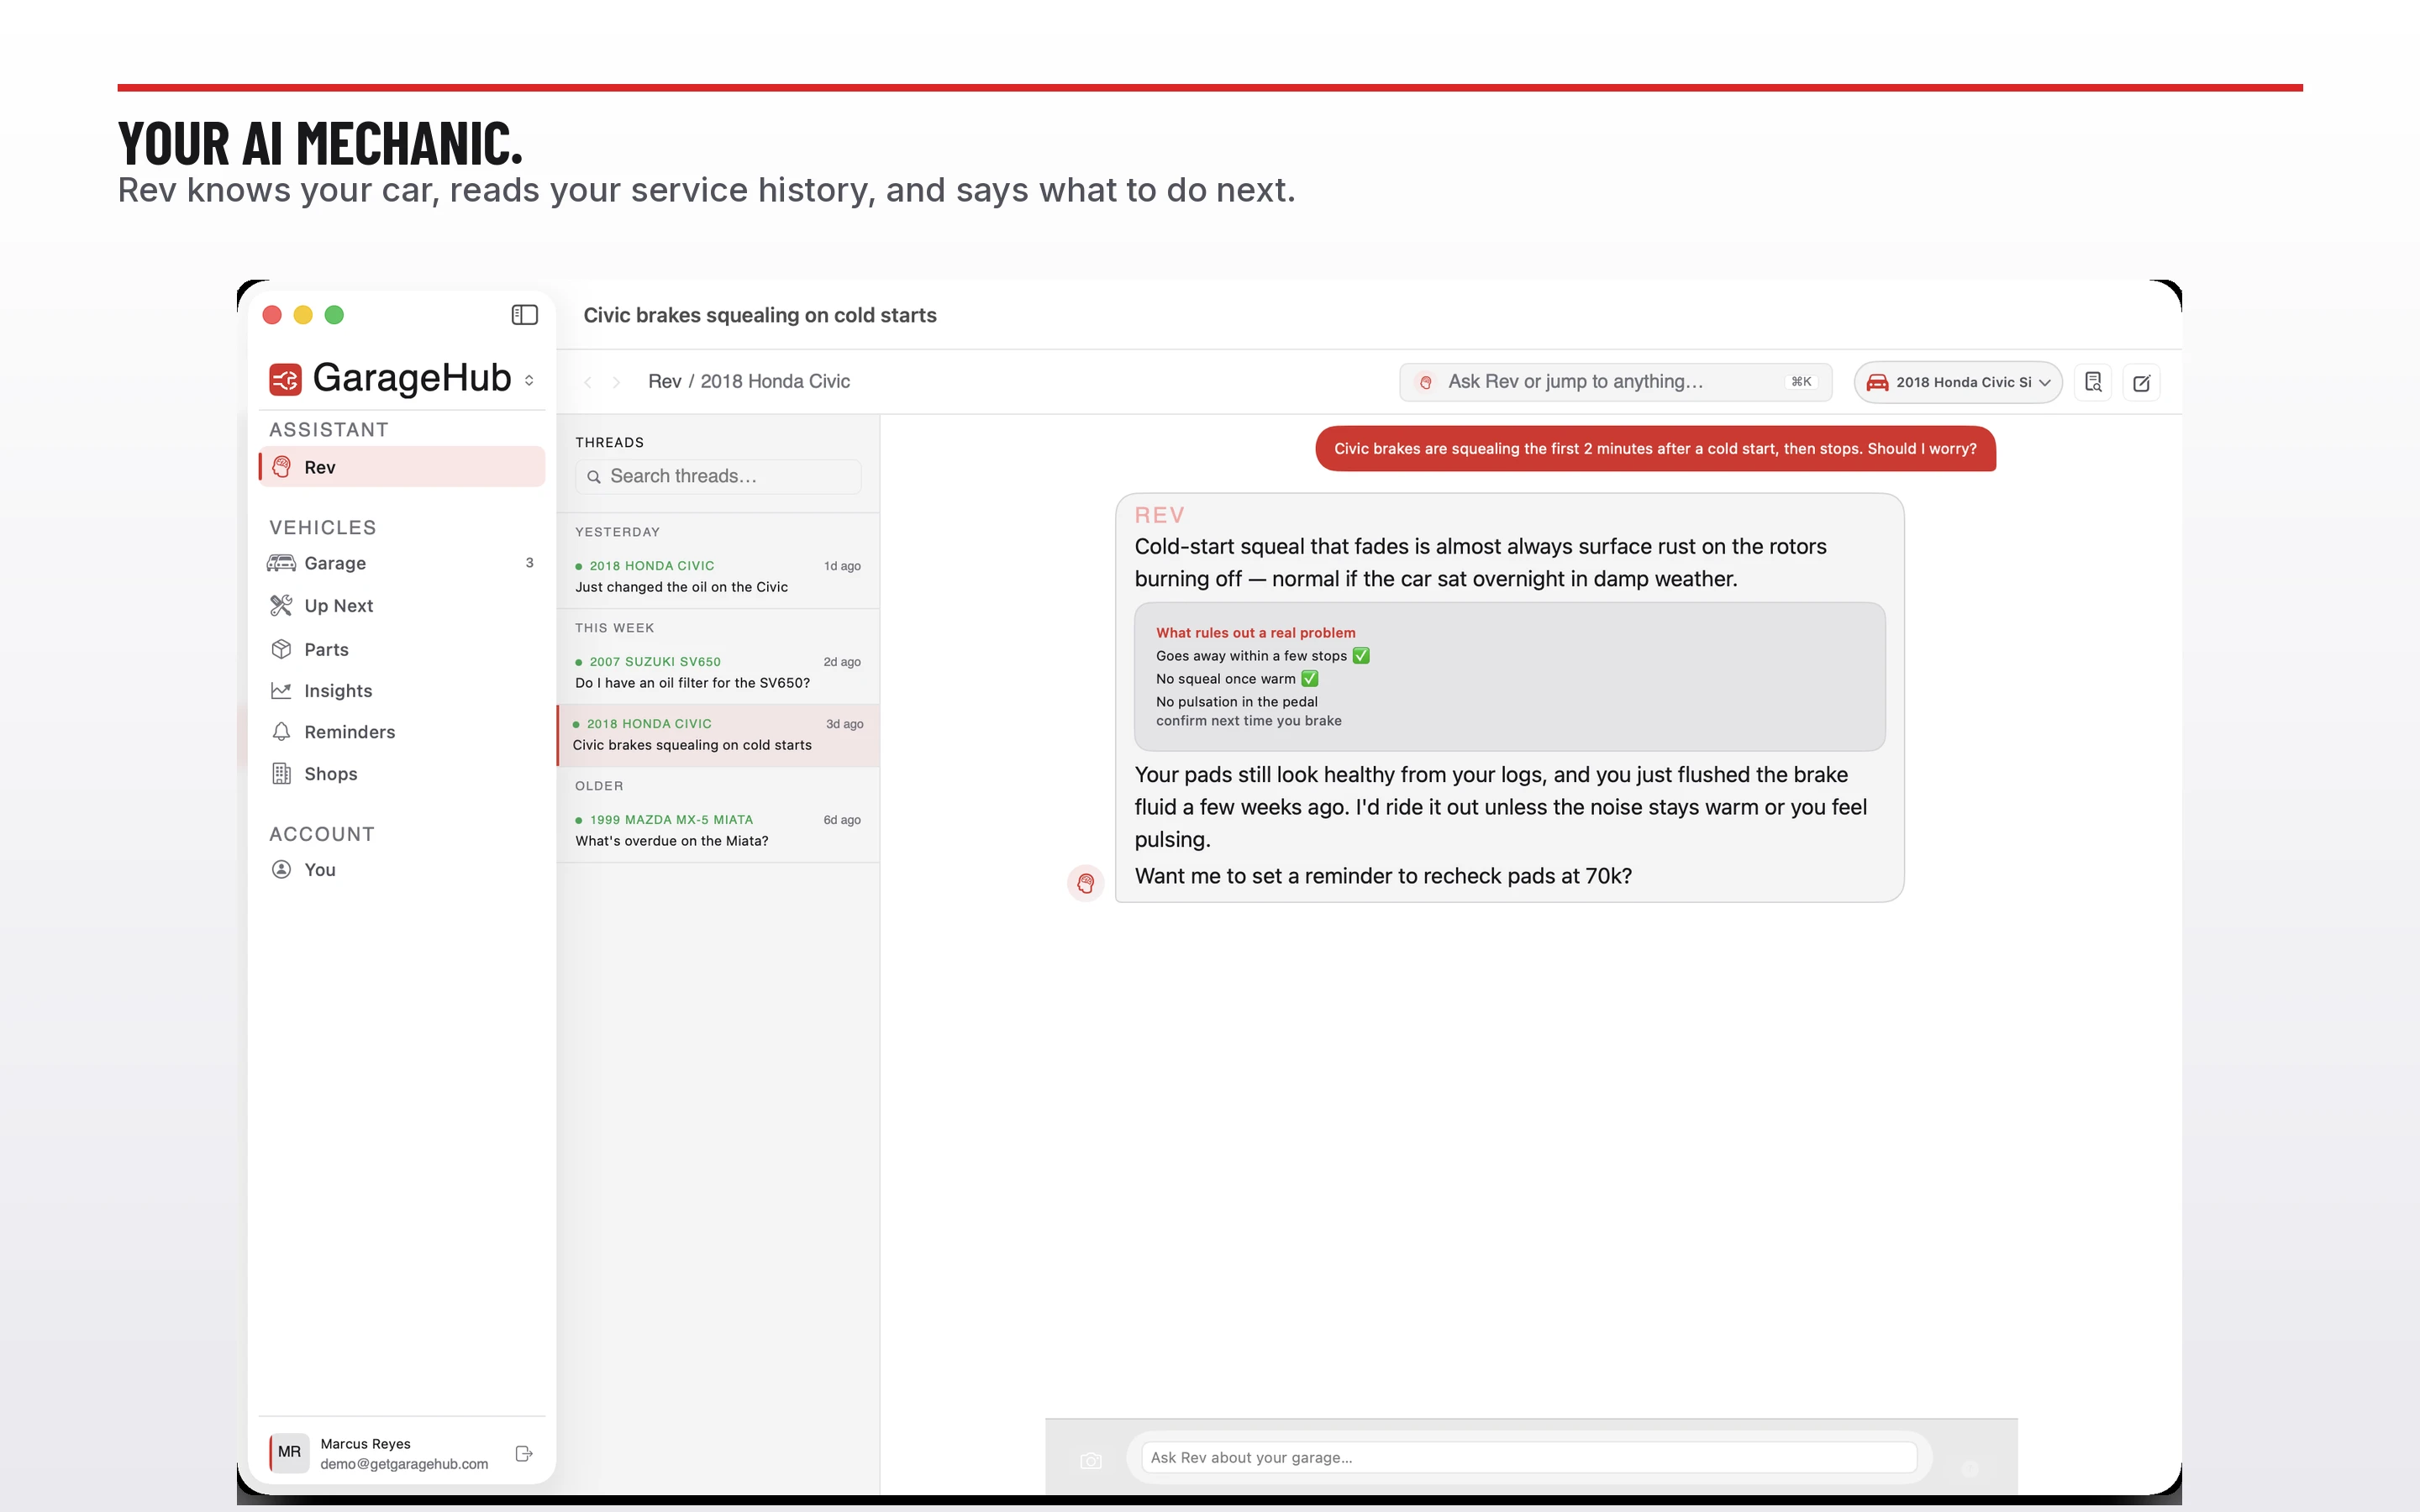Open the 2018 Honda Civic Si vehicle dropdown

[x=1957, y=382]
